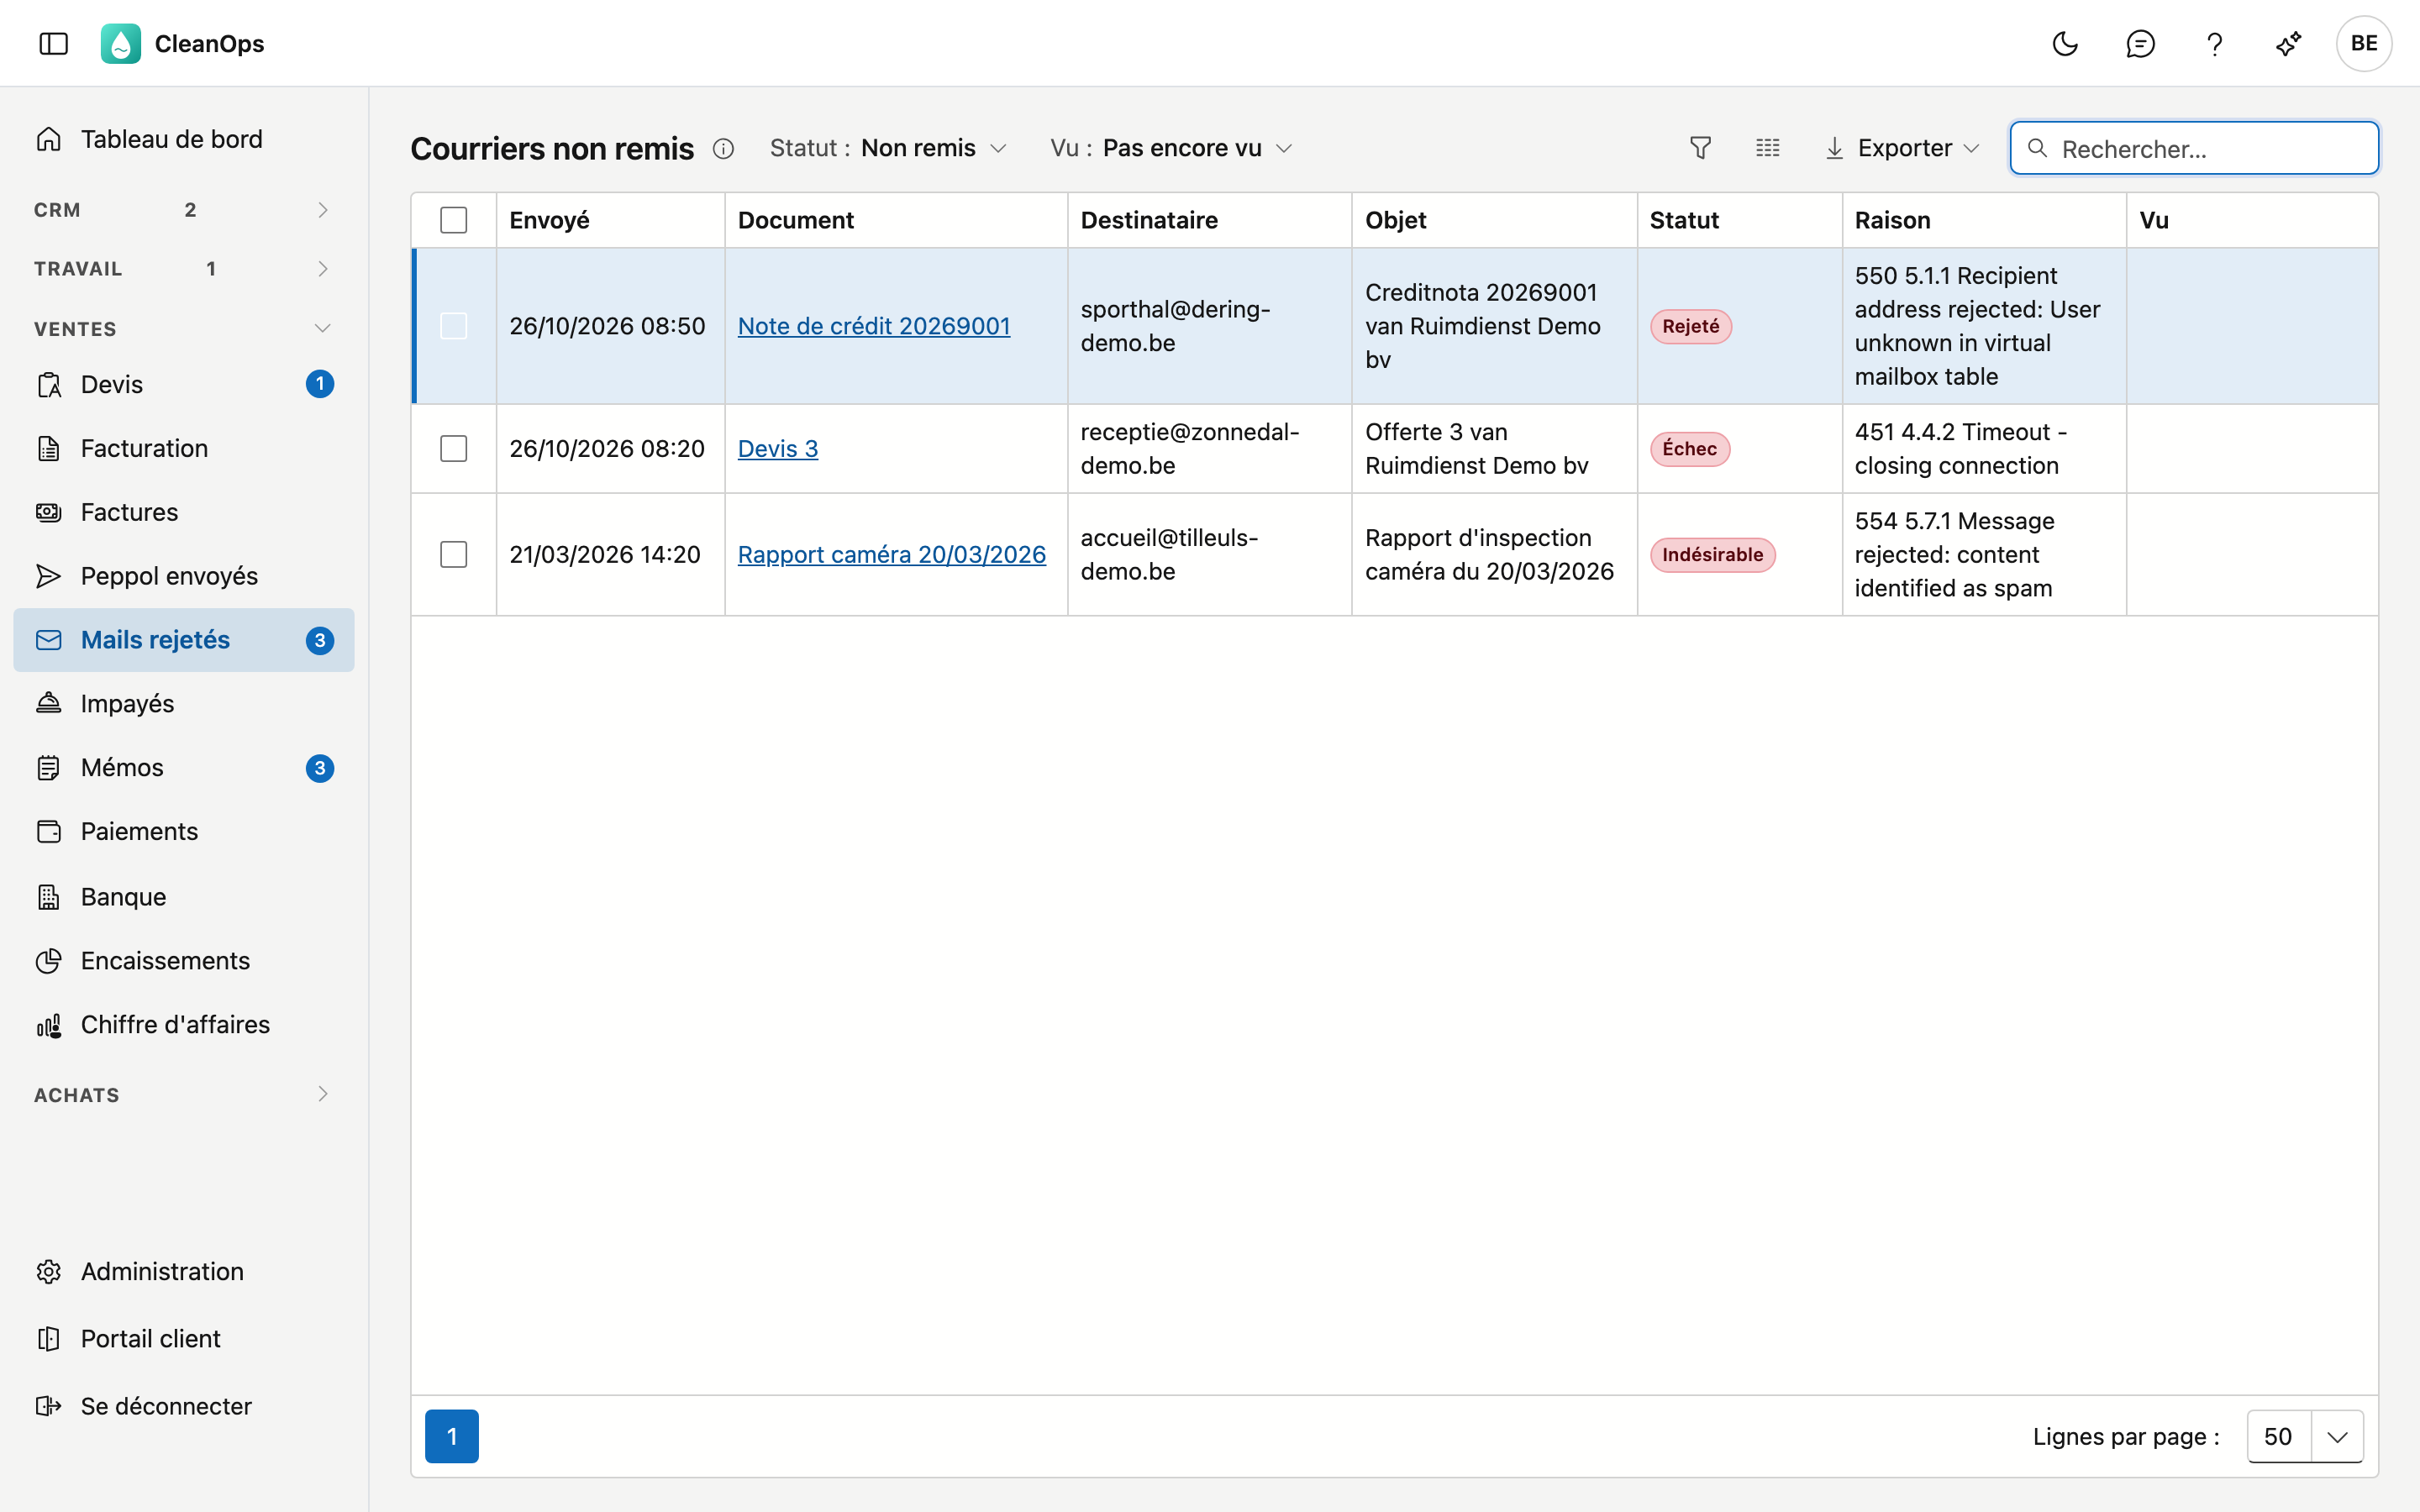Viewport: 2420px width, 1512px height.
Task: Click Se déconnecter to log out
Action: 184,1406
